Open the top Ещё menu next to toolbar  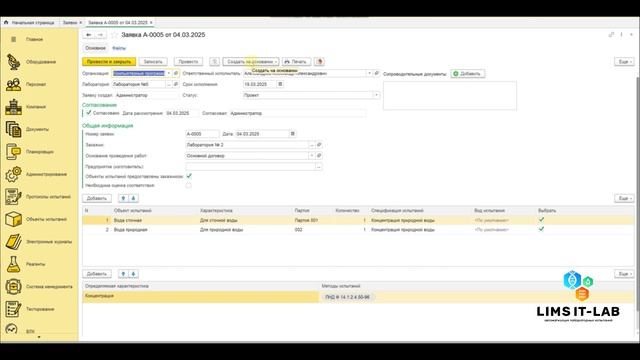tap(624, 62)
